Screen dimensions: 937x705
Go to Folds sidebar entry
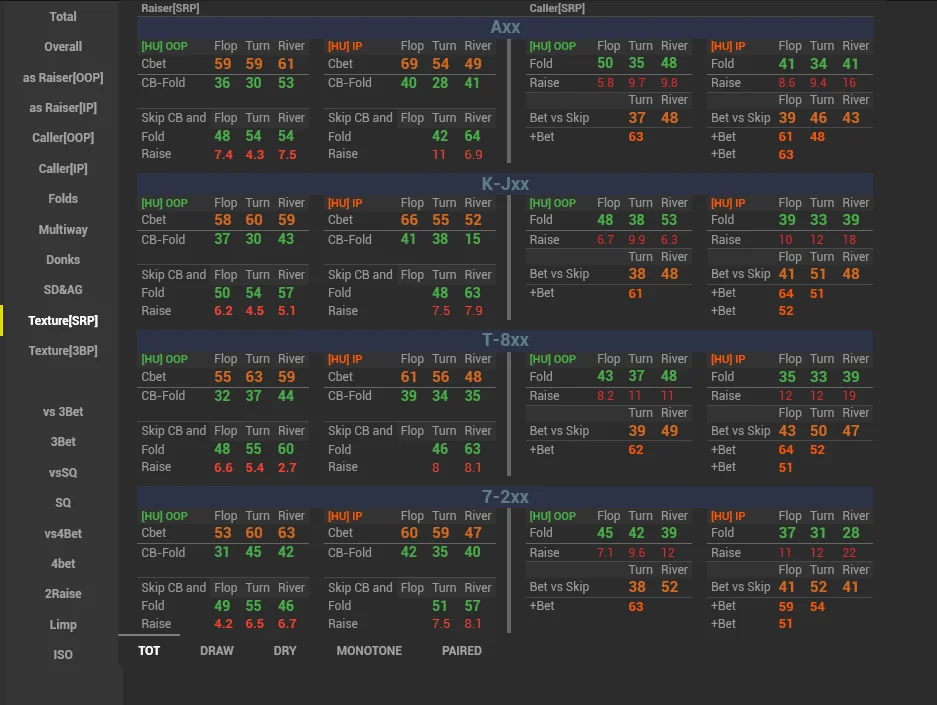[x=63, y=198]
